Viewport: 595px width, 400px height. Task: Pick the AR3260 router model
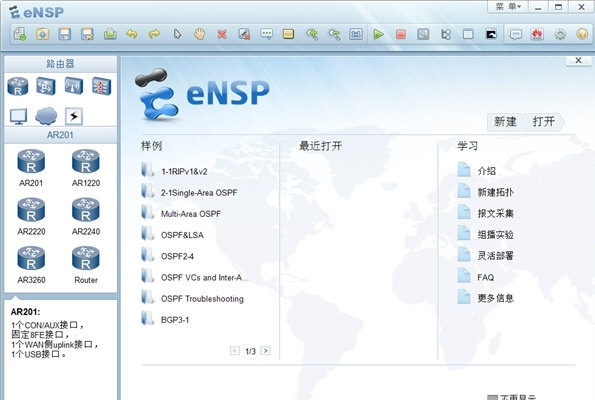[31, 265]
